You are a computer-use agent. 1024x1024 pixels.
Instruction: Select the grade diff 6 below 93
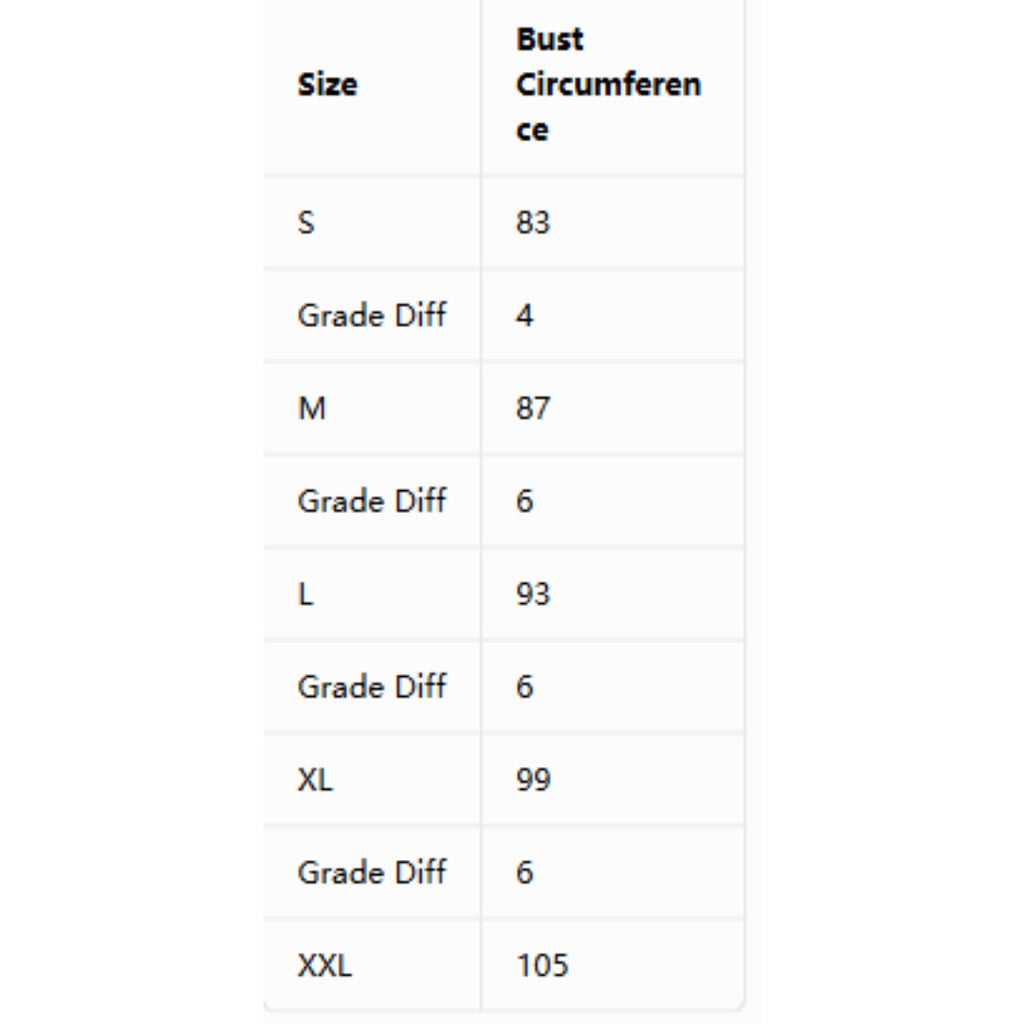pyautogui.click(x=524, y=687)
